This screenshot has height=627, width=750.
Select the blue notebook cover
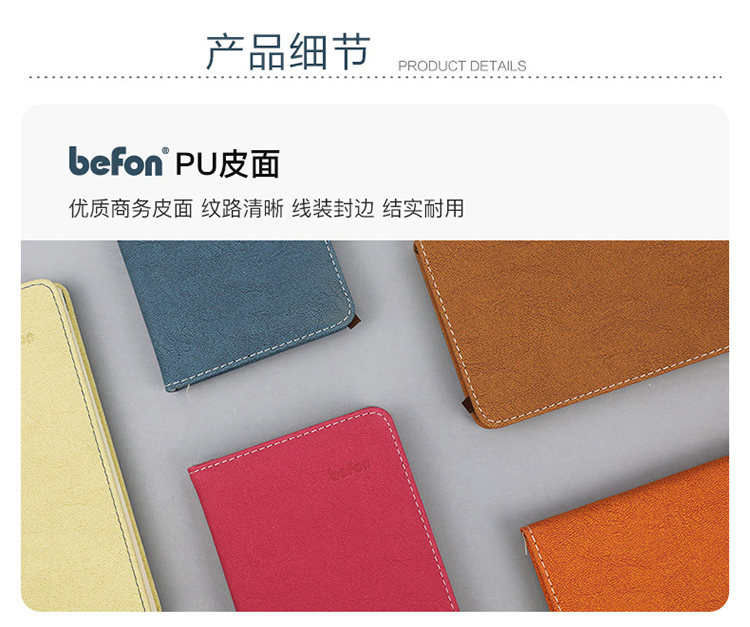point(237,311)
